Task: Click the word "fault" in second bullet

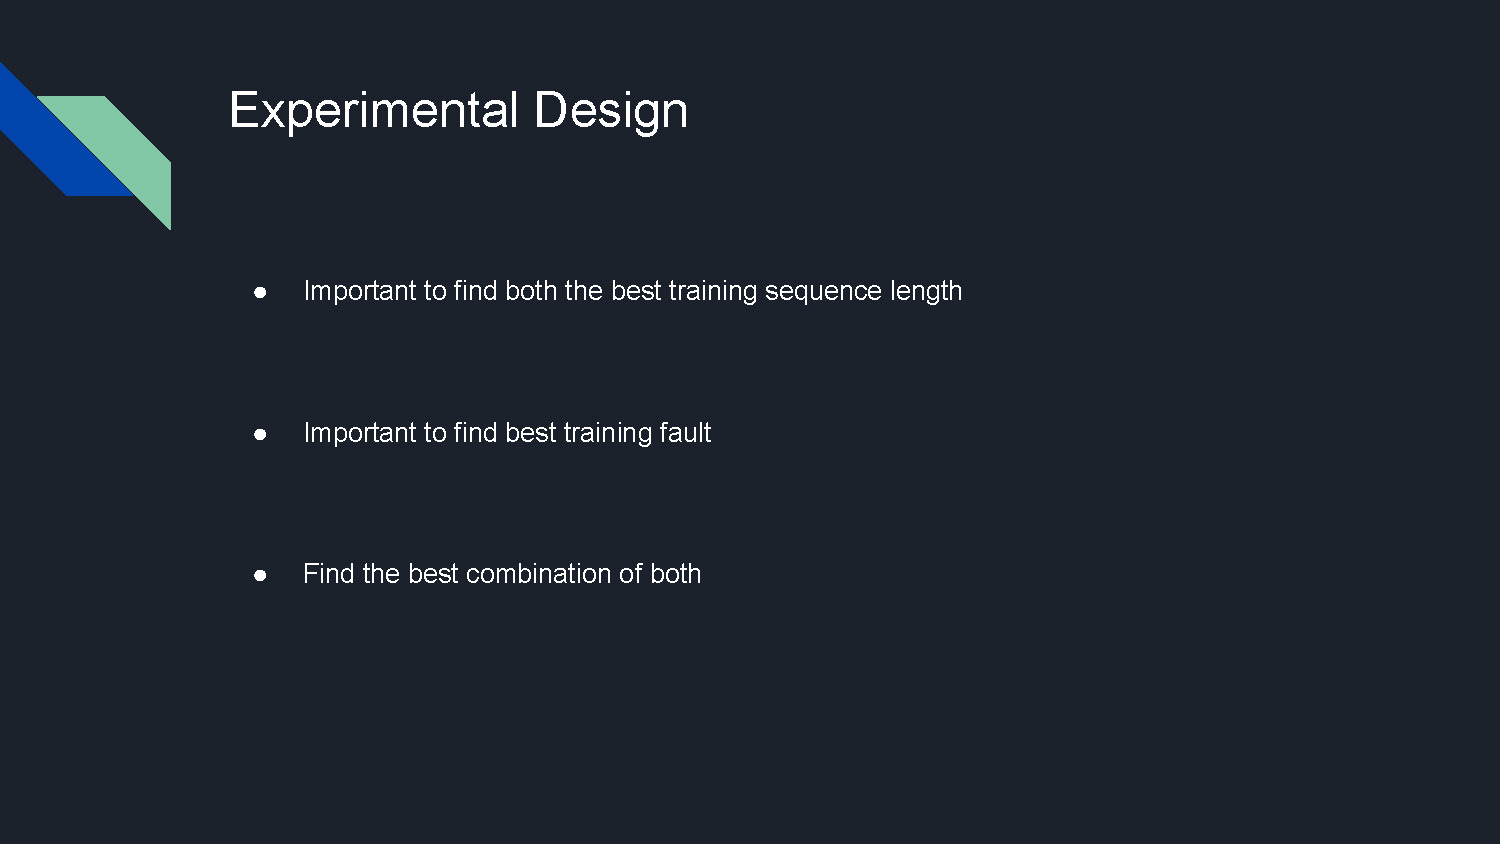Action: (685, 433)
